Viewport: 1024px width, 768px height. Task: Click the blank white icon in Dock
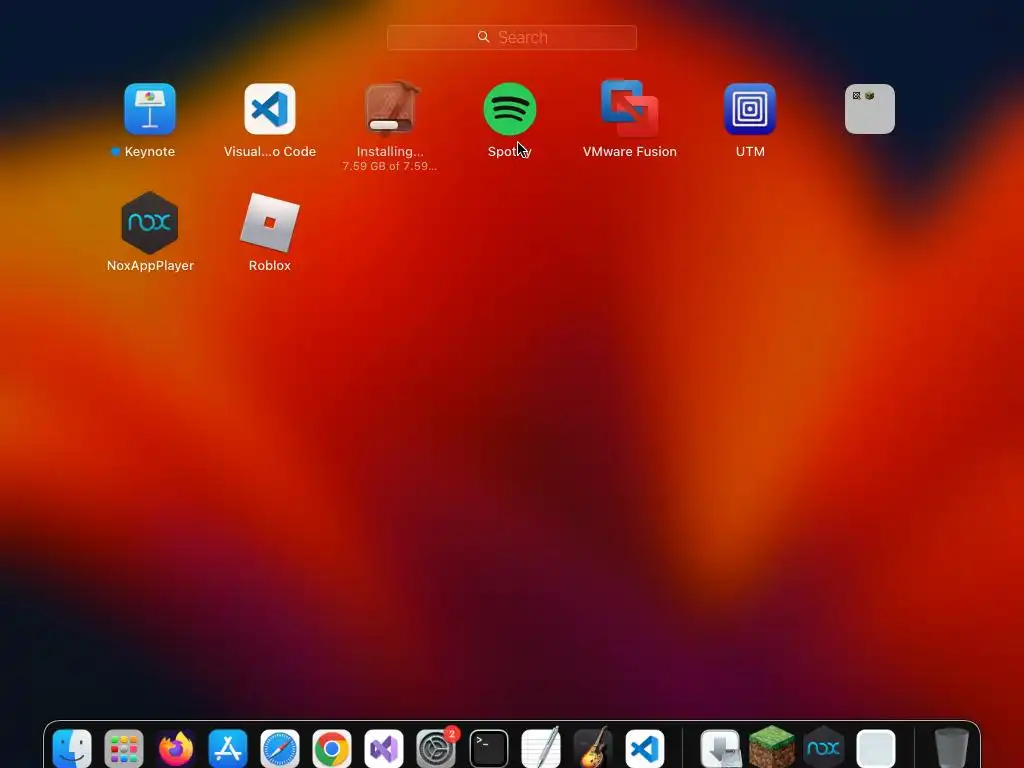pyautogui.click(x=876, y=748)
